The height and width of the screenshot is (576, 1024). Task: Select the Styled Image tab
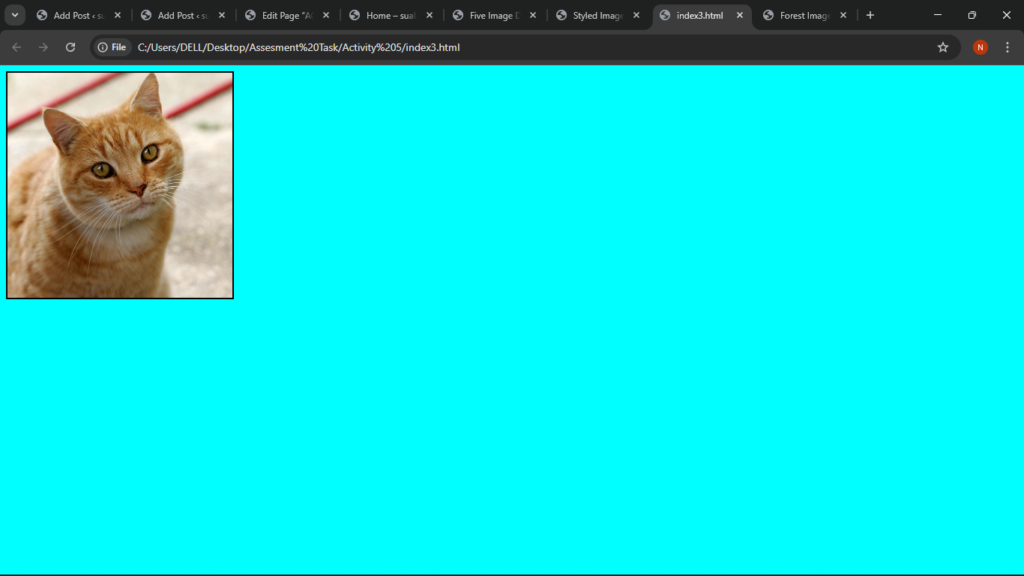click(x=597, y=15)
